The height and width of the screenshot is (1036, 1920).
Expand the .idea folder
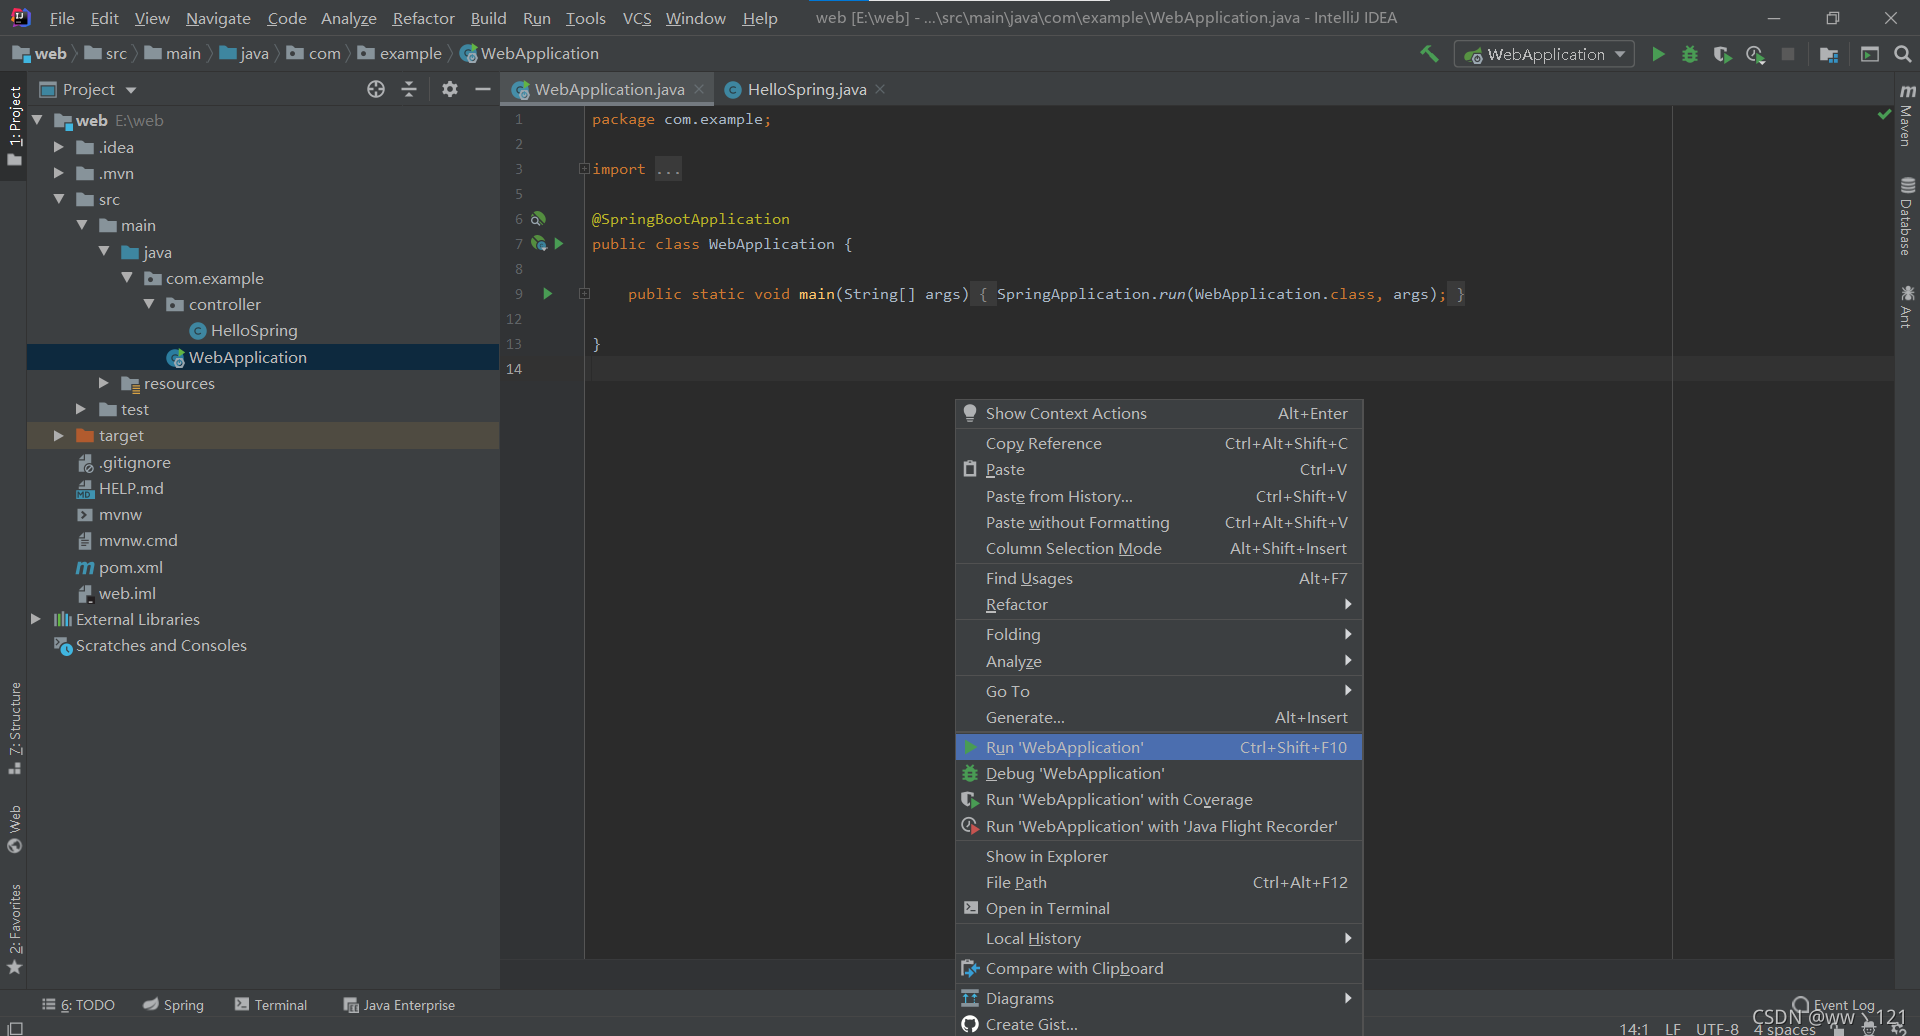tap(59, 147)
